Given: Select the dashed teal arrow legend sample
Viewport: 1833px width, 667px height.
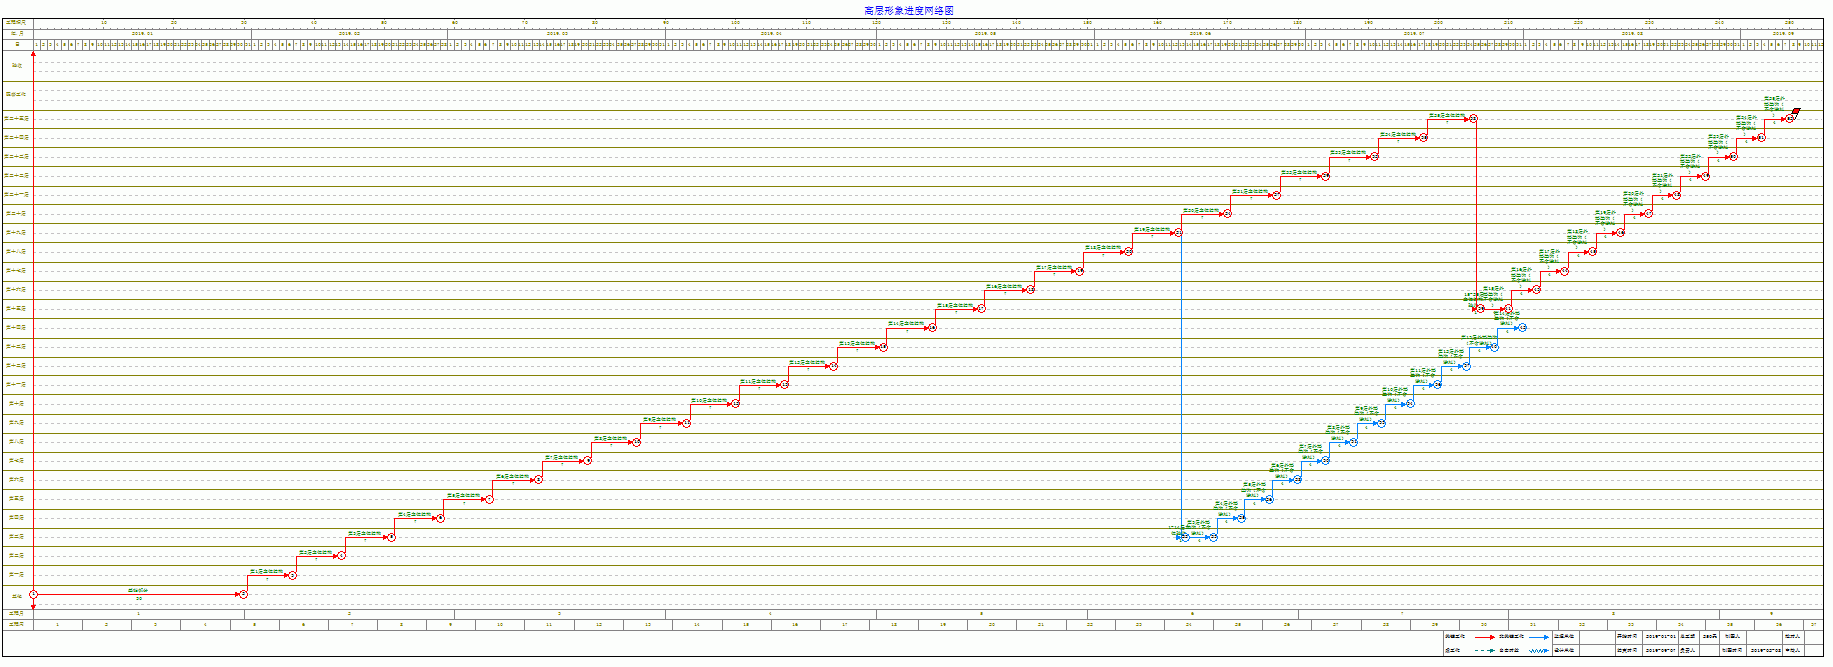Looking at the screenshot, I should (x=1485, y=650).
